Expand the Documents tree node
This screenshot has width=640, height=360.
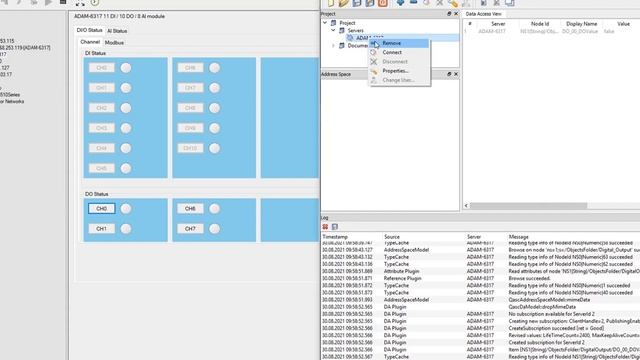(x=333, y=46)
